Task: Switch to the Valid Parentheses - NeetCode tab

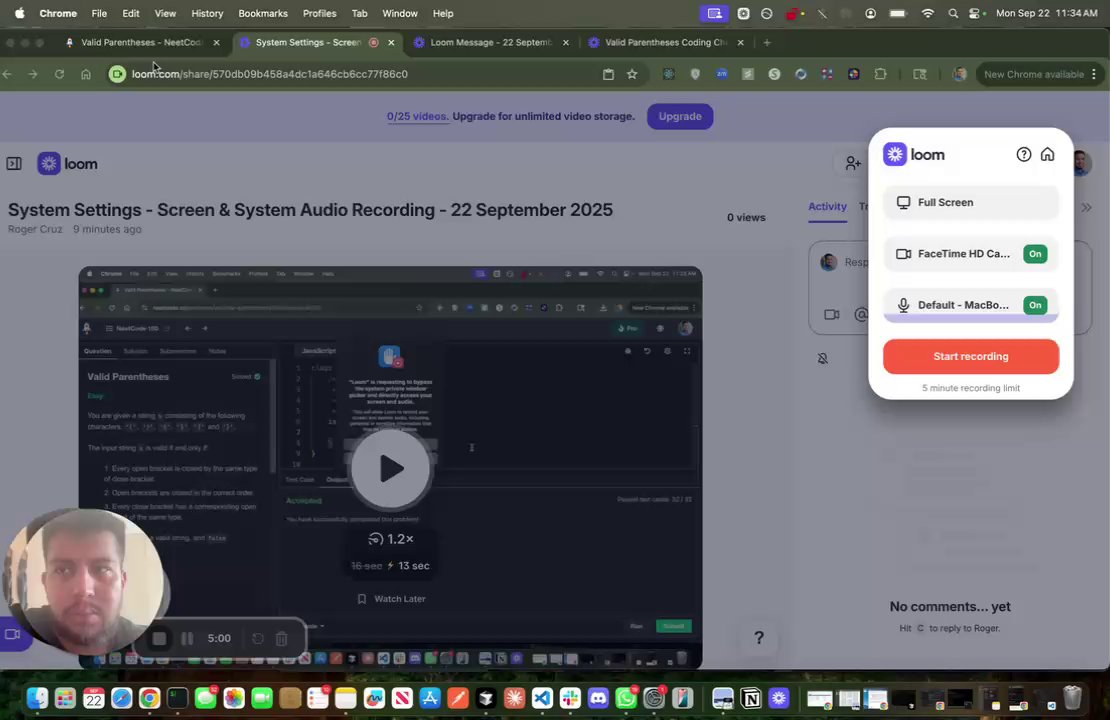Action: click(142, 42)
